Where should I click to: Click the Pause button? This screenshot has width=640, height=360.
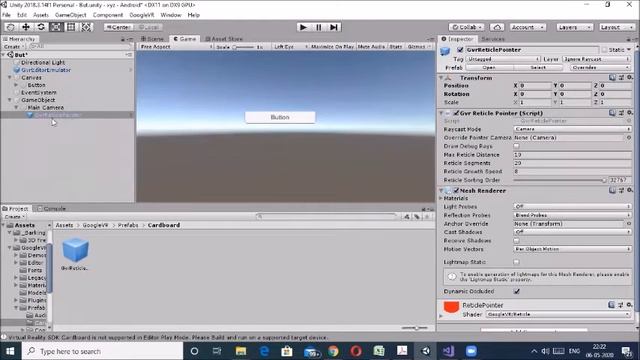tap(319, 27)
